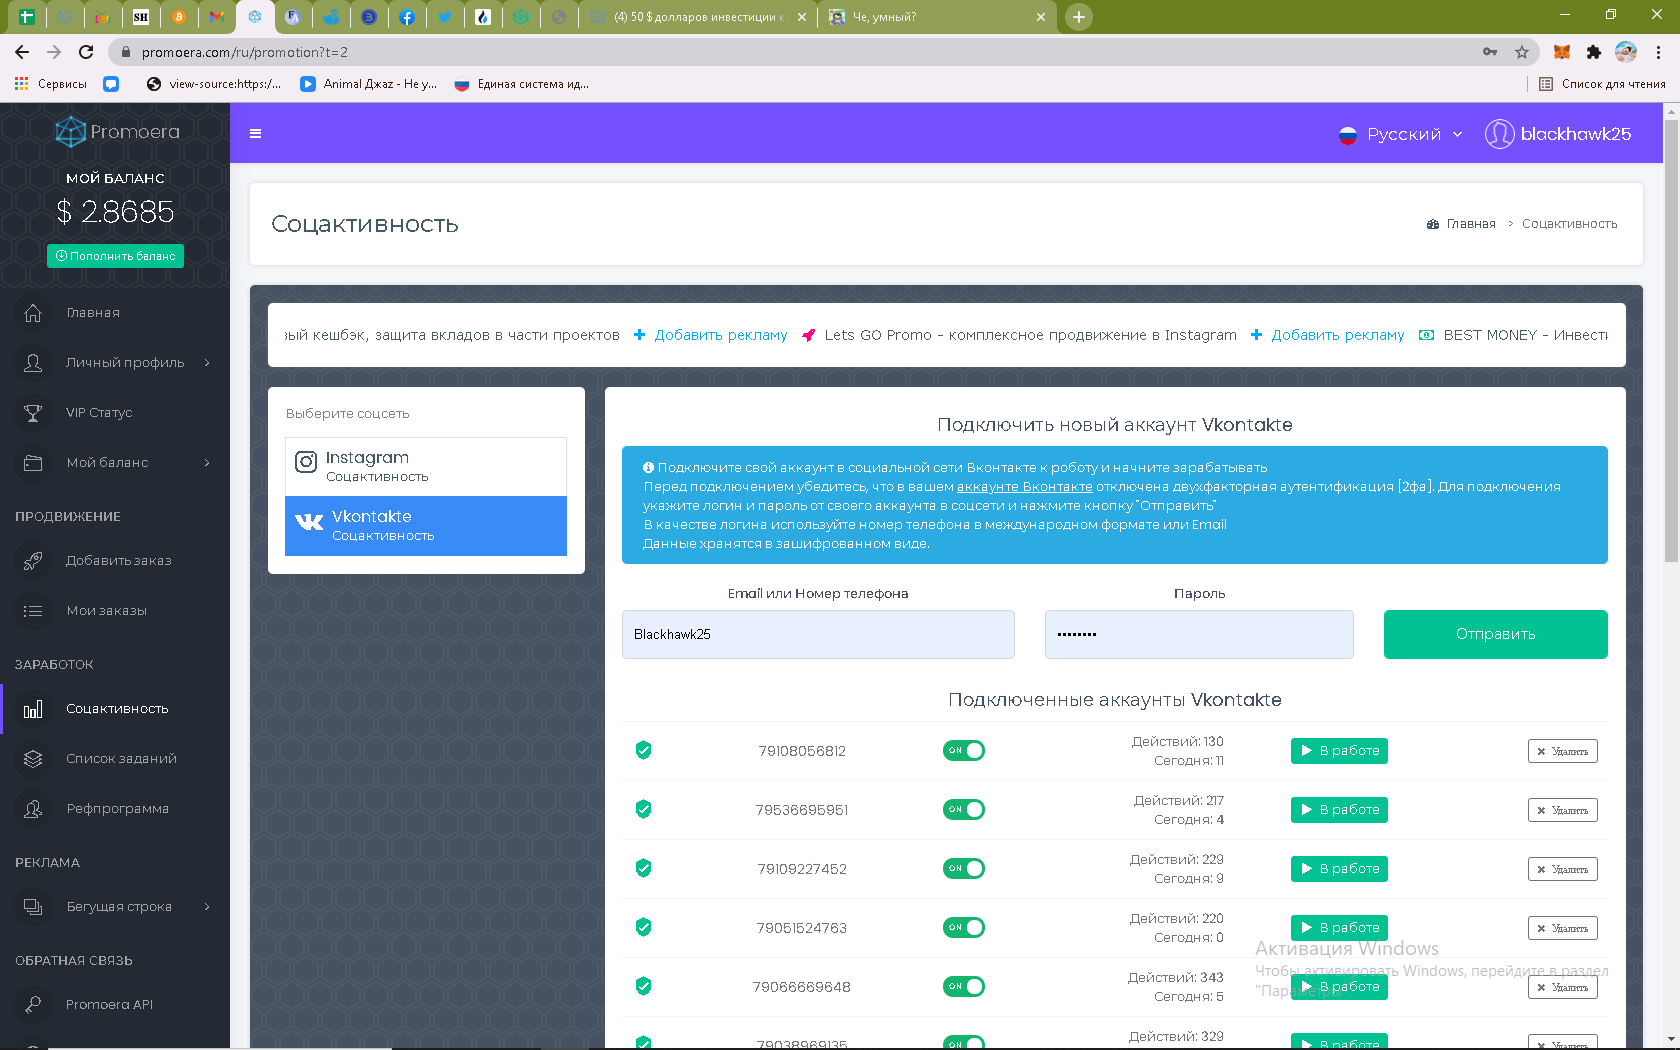The width and height of the screenshot is (1680, 1050).
Task: Click the verified shield icon for 79109227452
Action: (x=644, y=868)
